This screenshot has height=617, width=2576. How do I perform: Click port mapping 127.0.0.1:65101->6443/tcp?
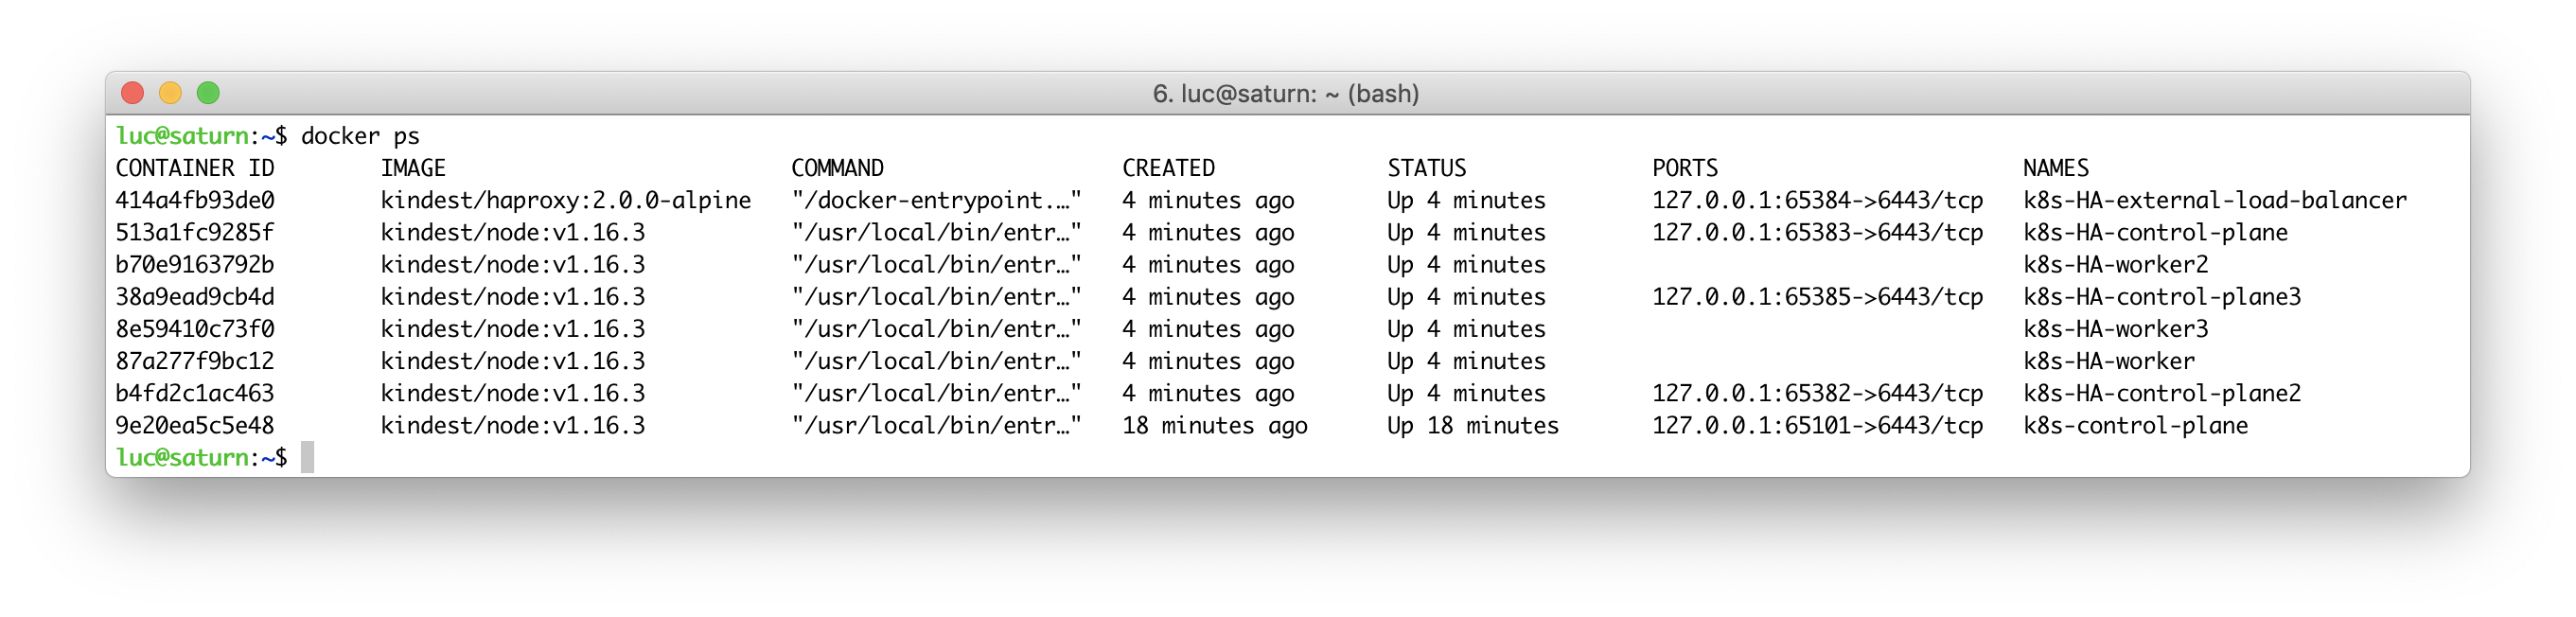(x=1817, y=425)
